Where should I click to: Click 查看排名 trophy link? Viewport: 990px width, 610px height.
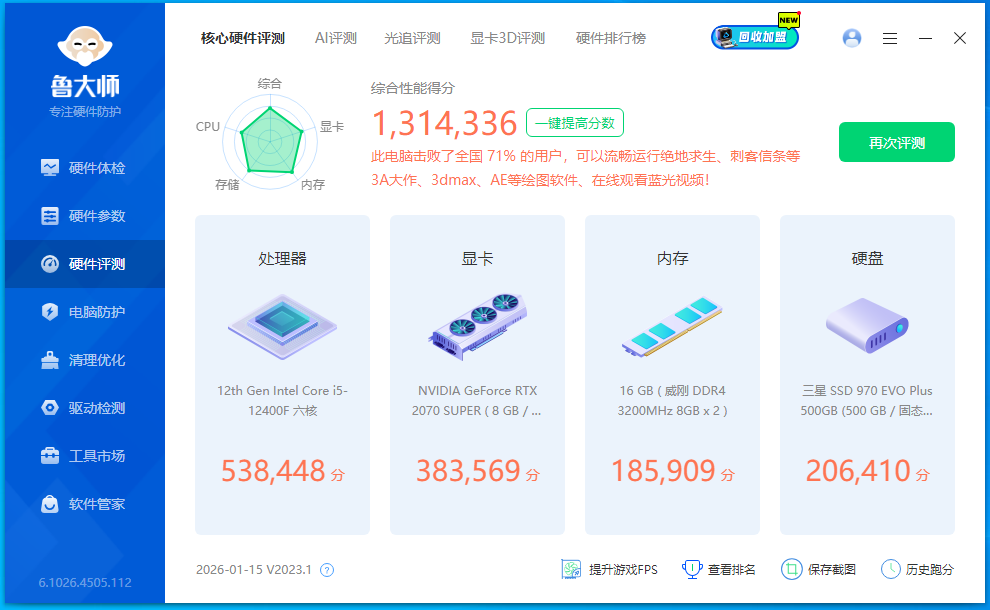(719, 569)
